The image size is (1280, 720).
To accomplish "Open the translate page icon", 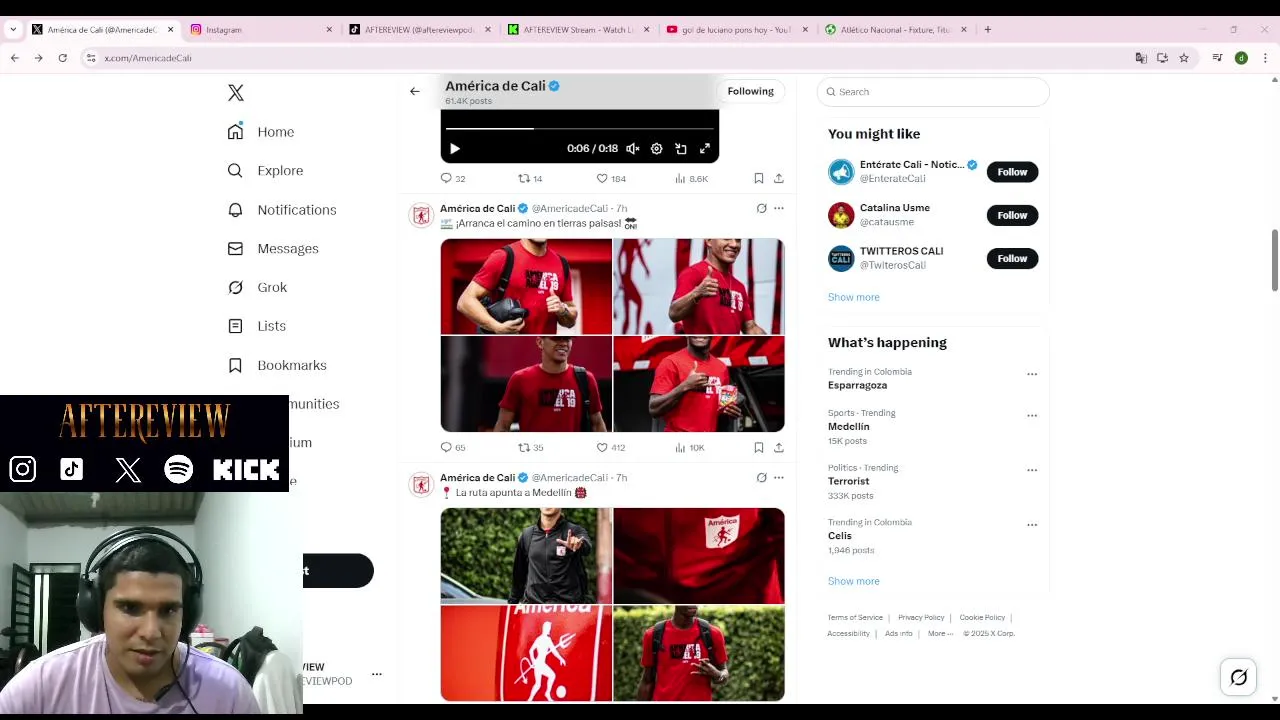I will point(1141,58).
